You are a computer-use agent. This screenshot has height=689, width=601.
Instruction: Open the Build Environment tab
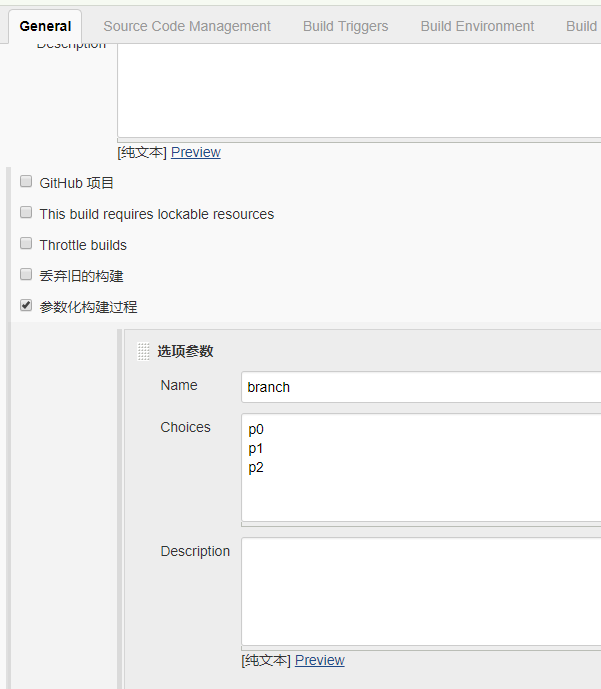pyautogui.click(x=477, y=26)
